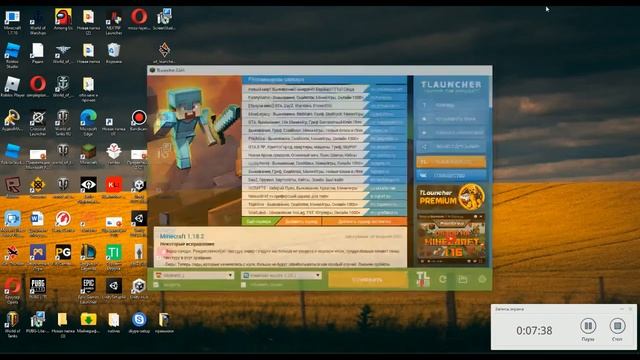Image resolution: width=640 pixels, height=360 pixels.
Task: Open the game folder icon in TLauncher
Action: [462, 280]
